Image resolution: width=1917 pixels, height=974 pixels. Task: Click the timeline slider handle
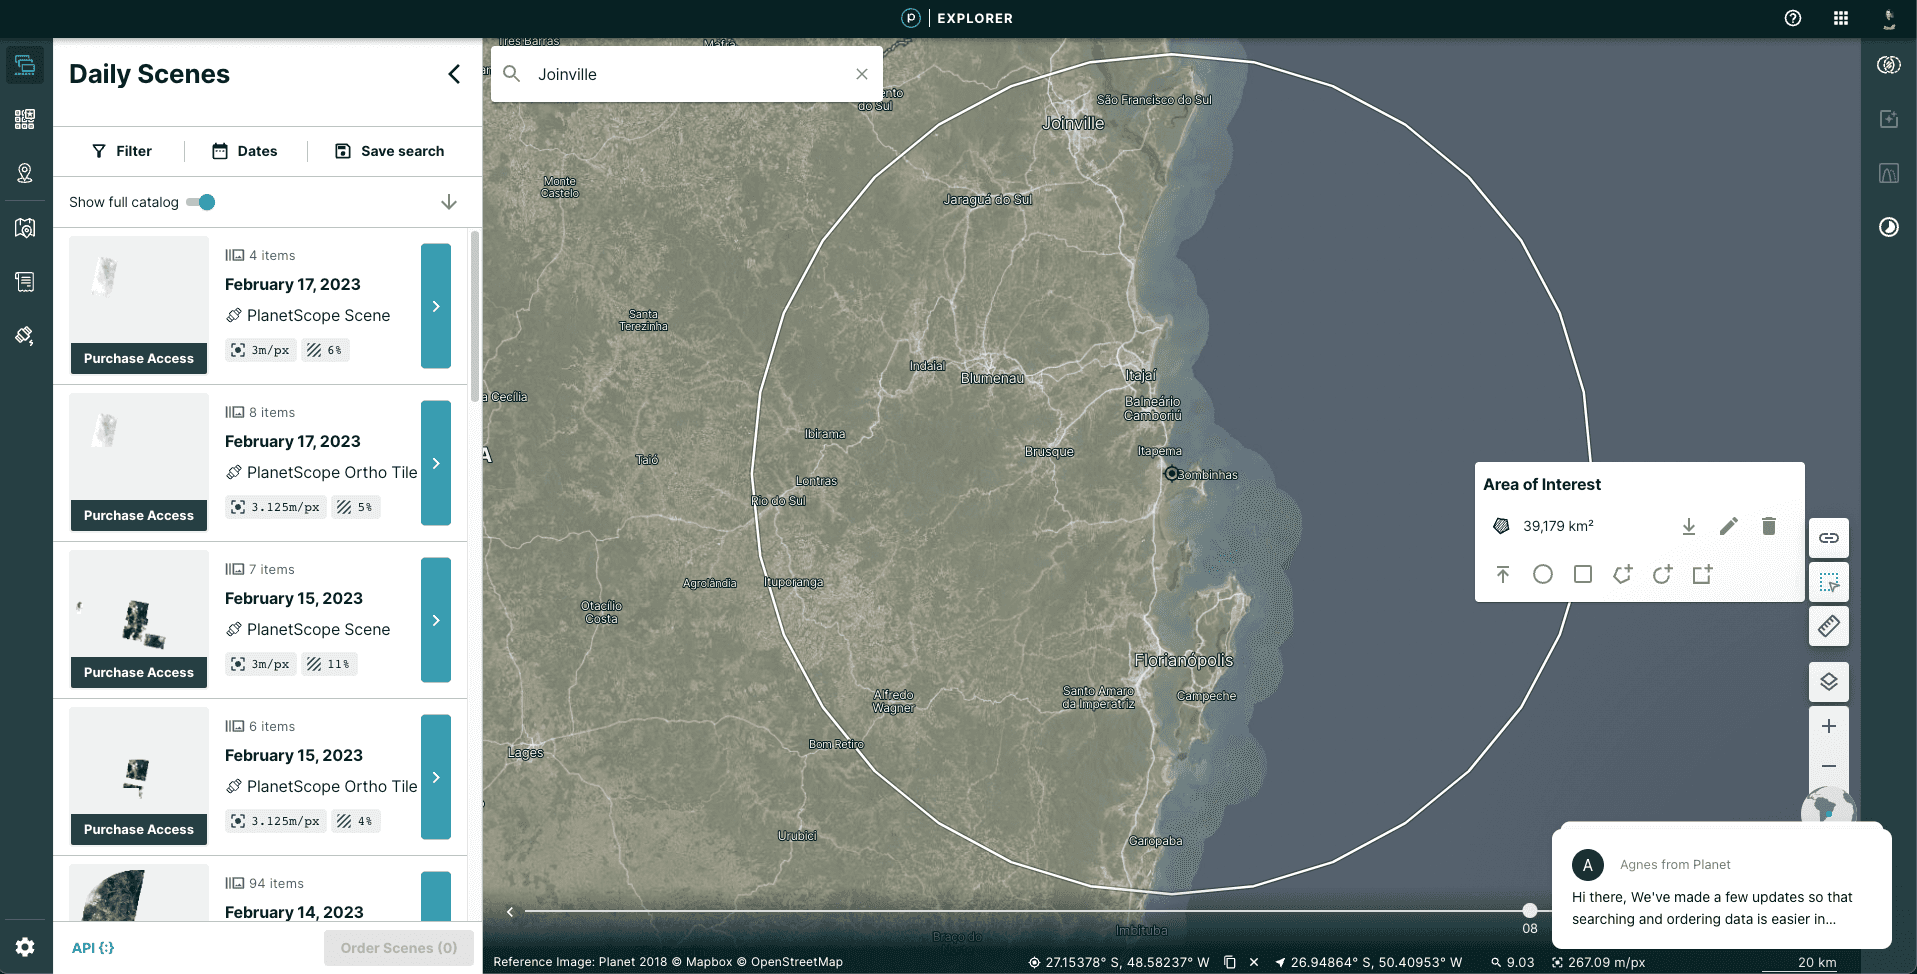[1529, 910]
